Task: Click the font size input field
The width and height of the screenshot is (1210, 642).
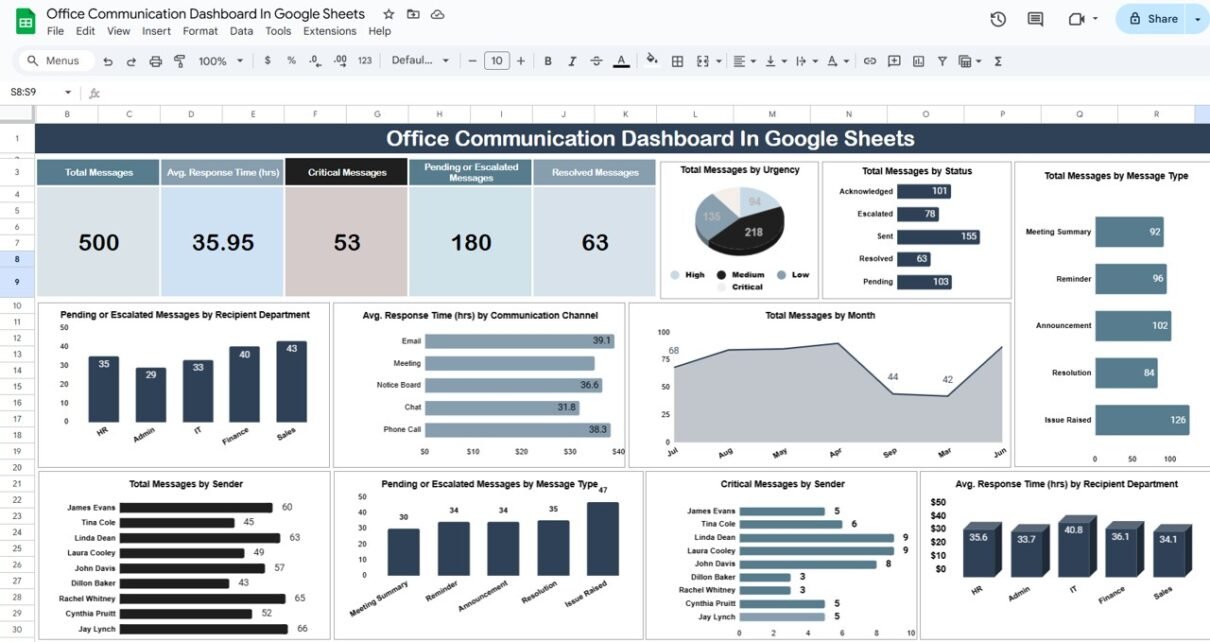Action: (497, 61)
